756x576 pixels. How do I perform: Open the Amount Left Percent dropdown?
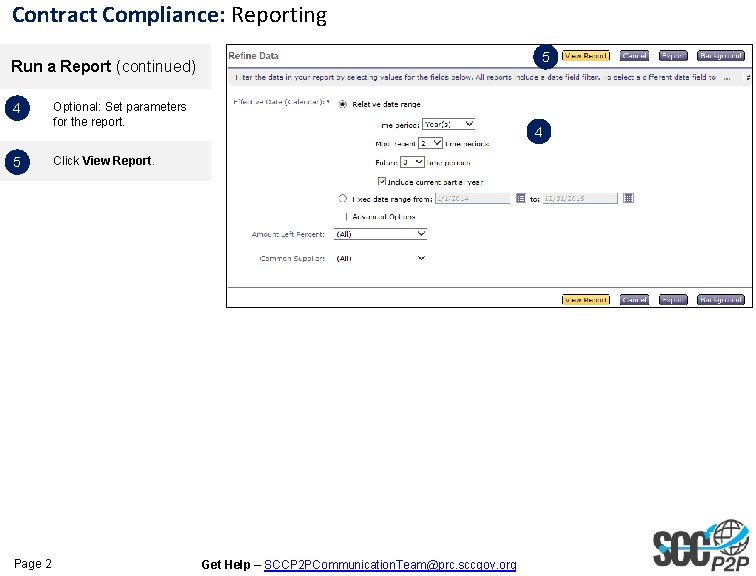380,234
